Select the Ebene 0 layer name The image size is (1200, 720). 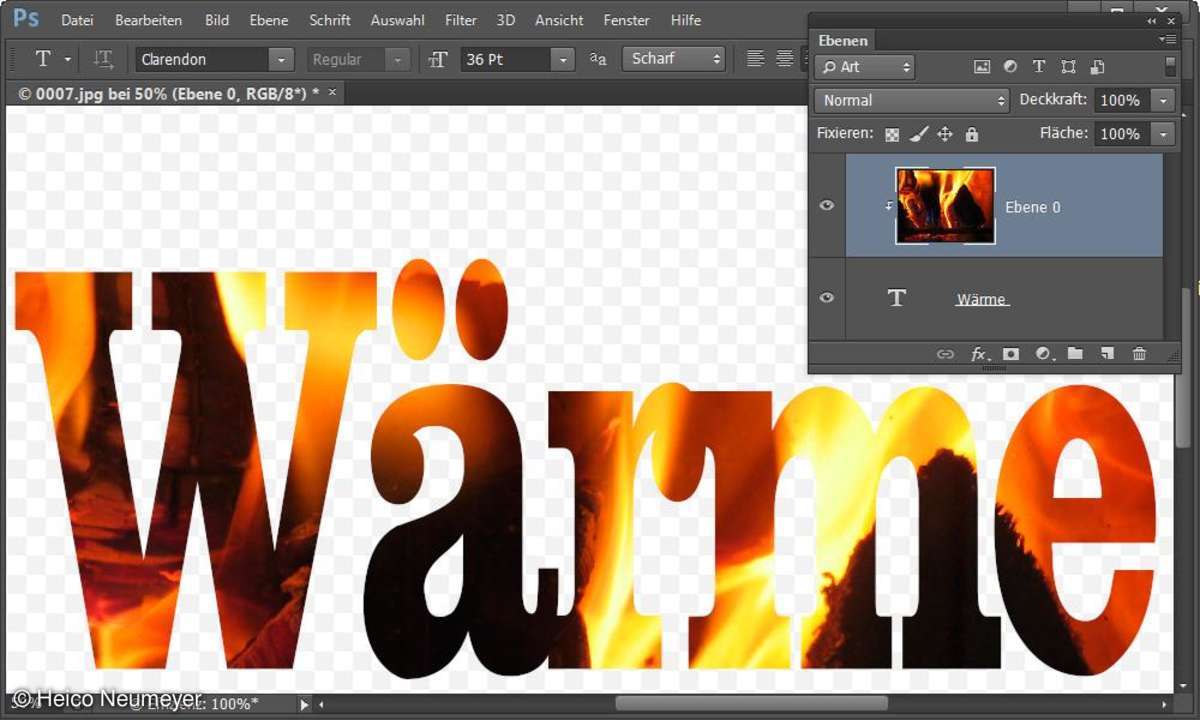(x=1033, y=207)
